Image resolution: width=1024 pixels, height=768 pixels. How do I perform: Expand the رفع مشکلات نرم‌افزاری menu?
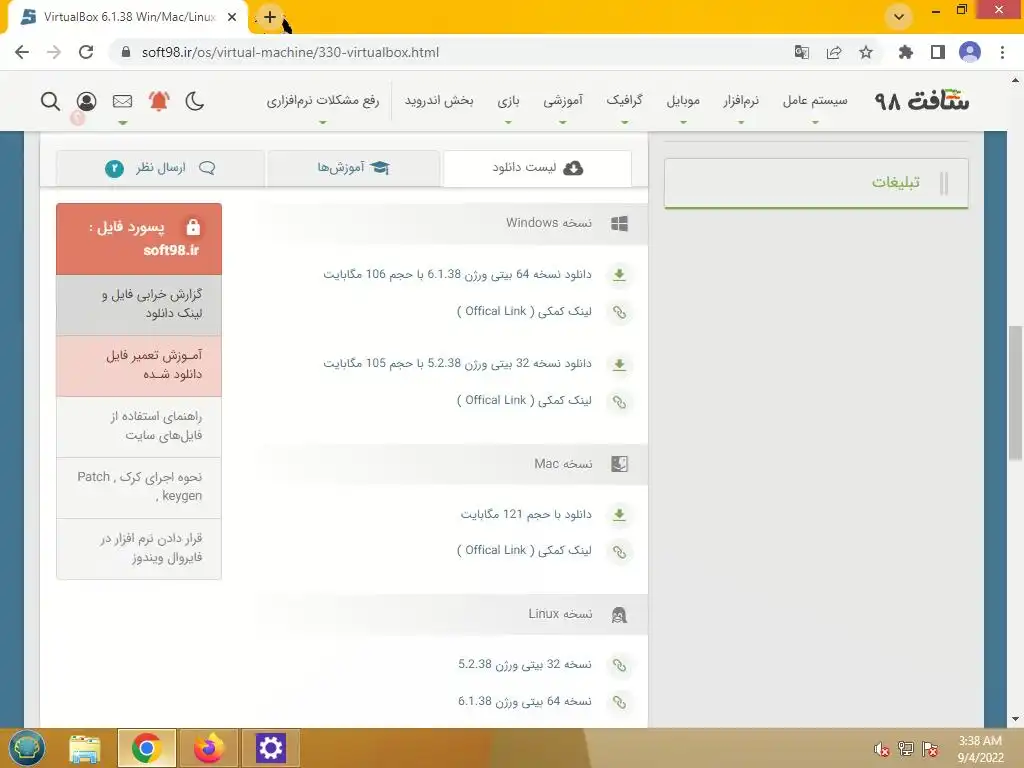(323, 101)
